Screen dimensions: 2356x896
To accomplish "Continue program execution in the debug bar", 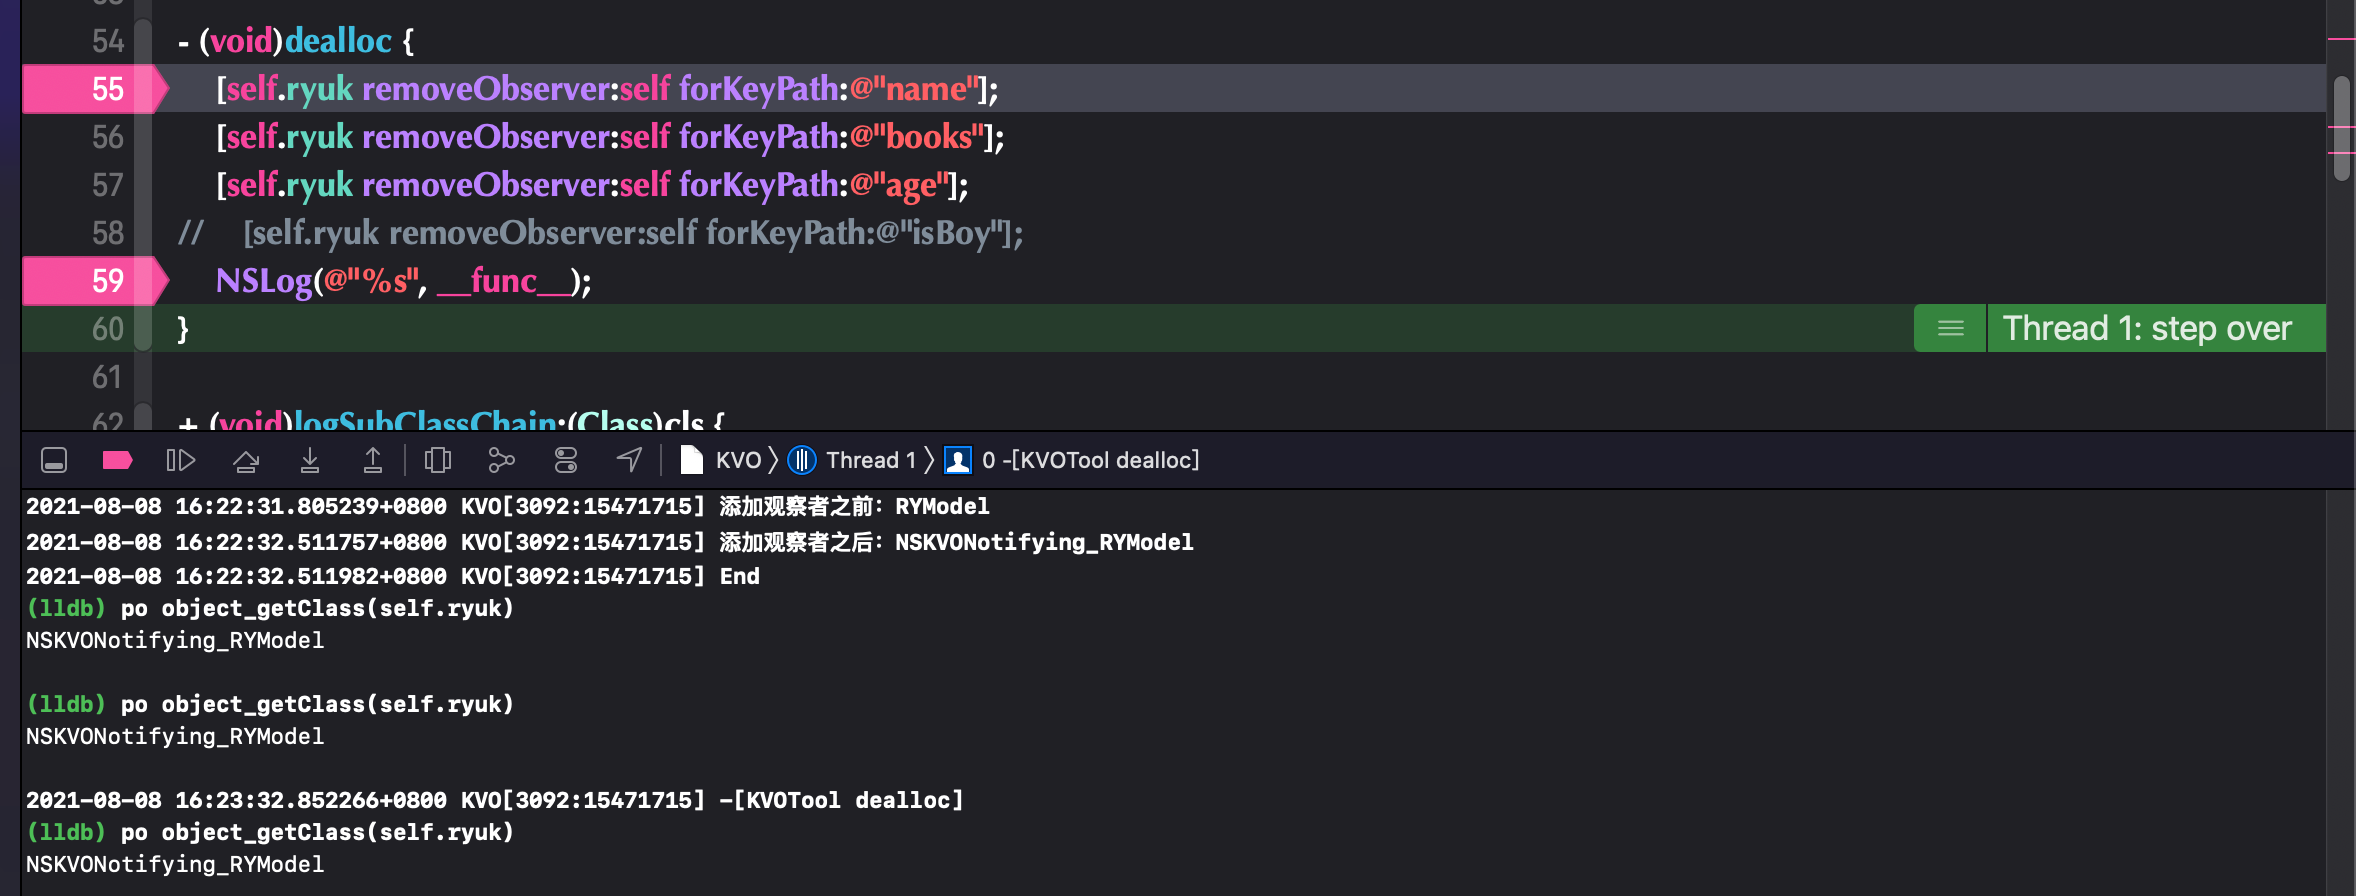I will 181,460.
